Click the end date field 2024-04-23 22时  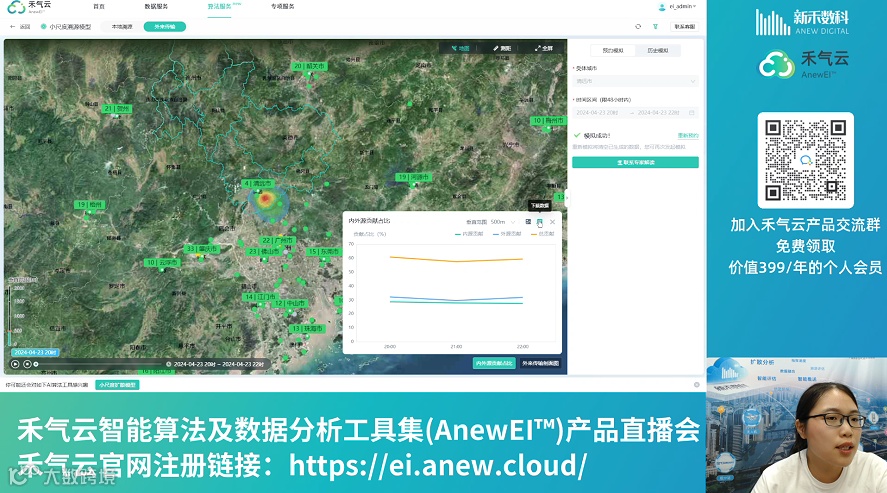tap(660, 113)
